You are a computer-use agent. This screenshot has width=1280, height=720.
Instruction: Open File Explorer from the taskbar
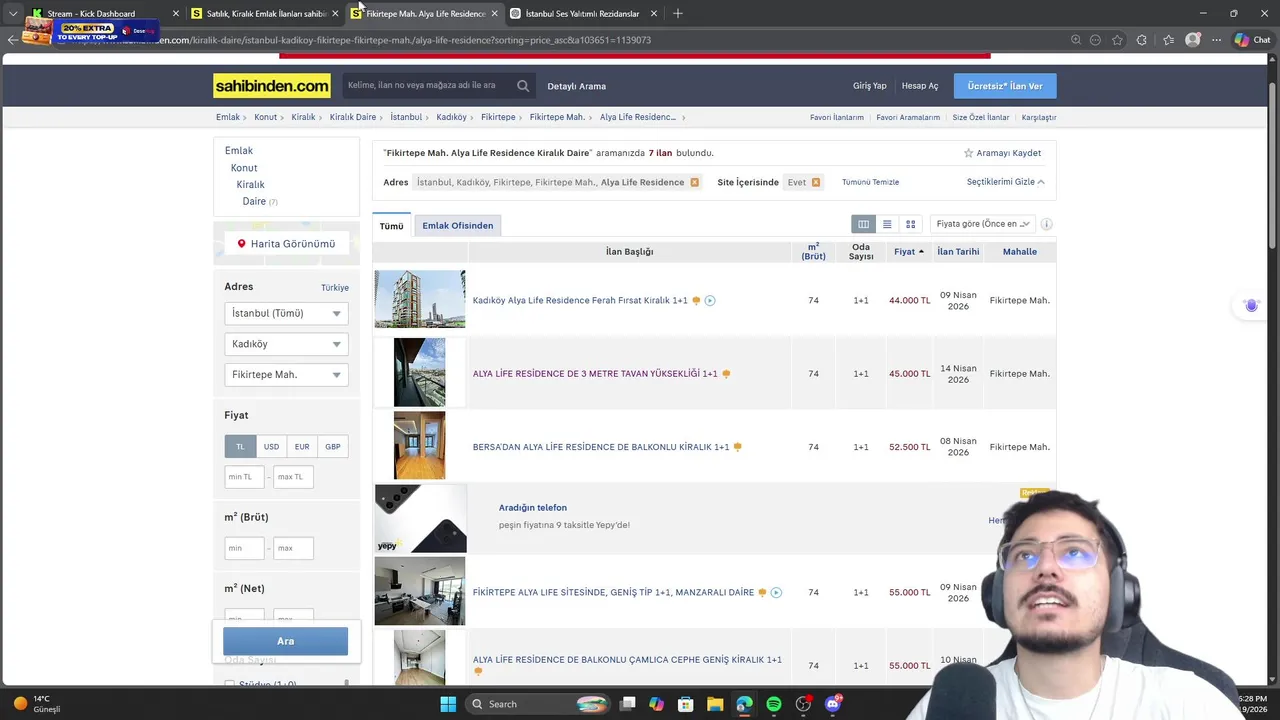(x=715, y=704)
